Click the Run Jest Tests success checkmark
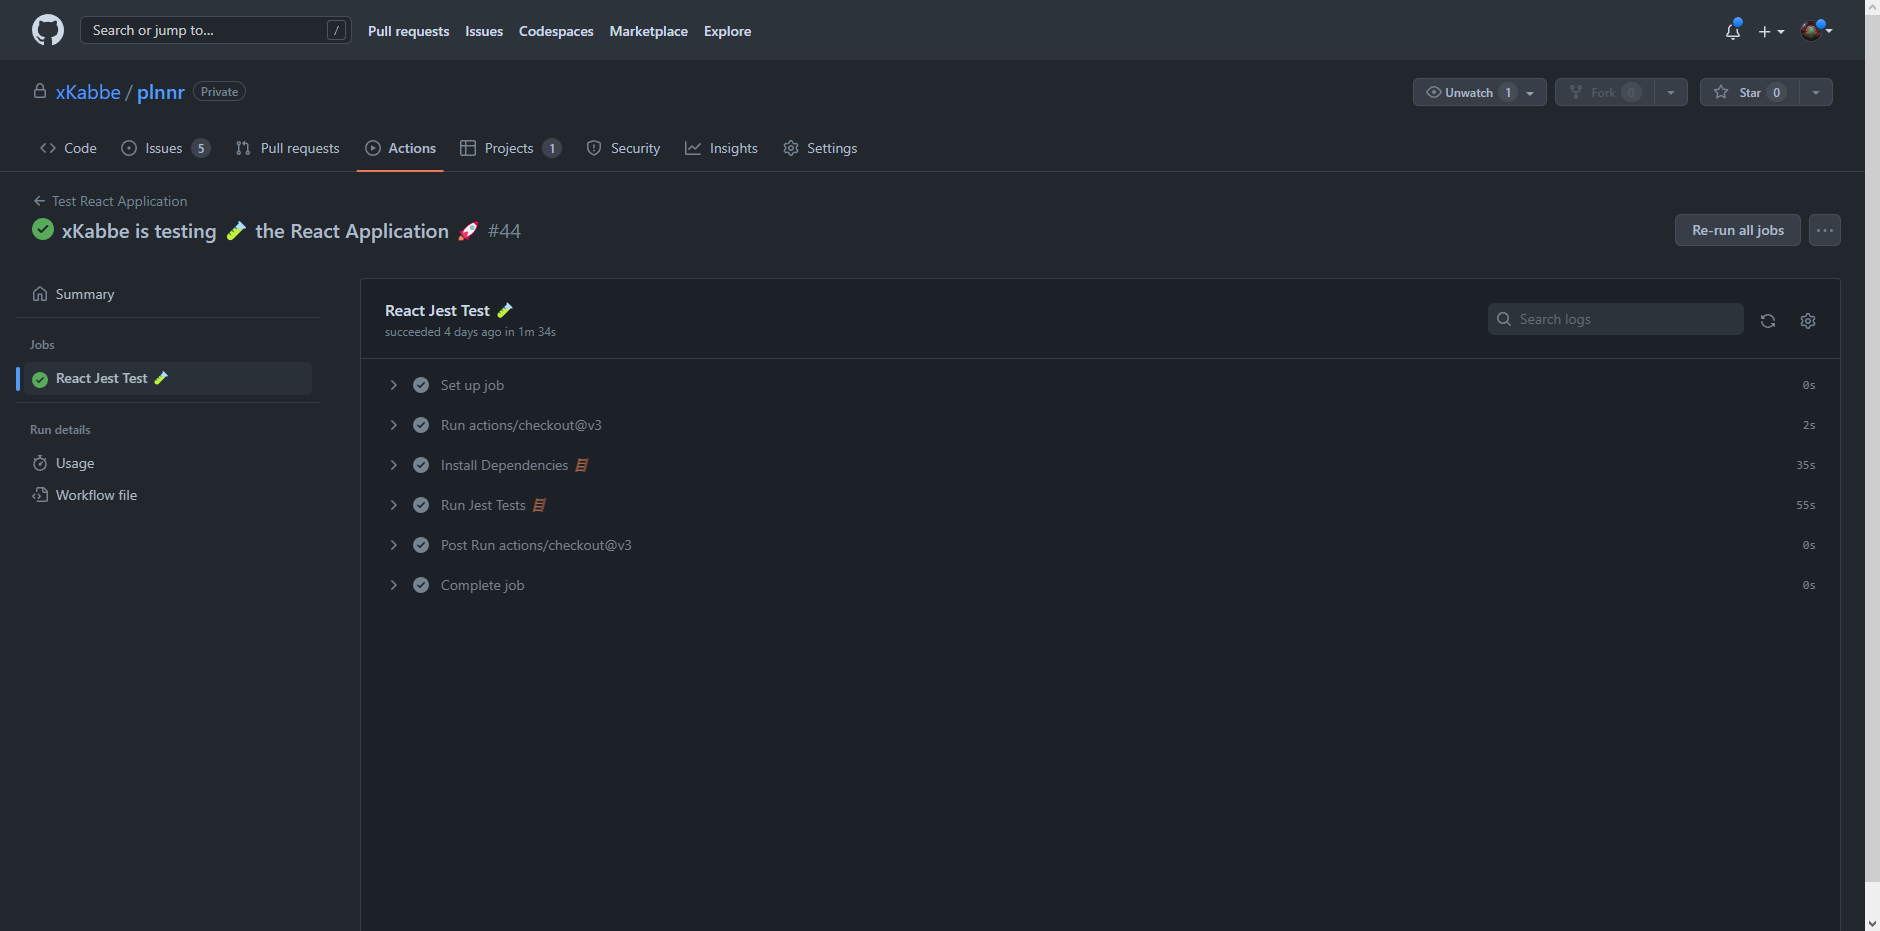1880x931 pixels. (x=421, y=505)
